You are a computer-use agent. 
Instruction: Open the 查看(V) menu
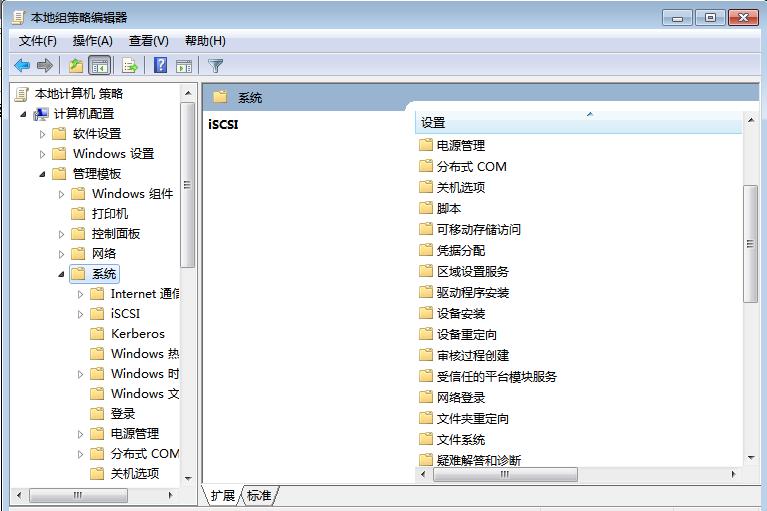[149, 41]
